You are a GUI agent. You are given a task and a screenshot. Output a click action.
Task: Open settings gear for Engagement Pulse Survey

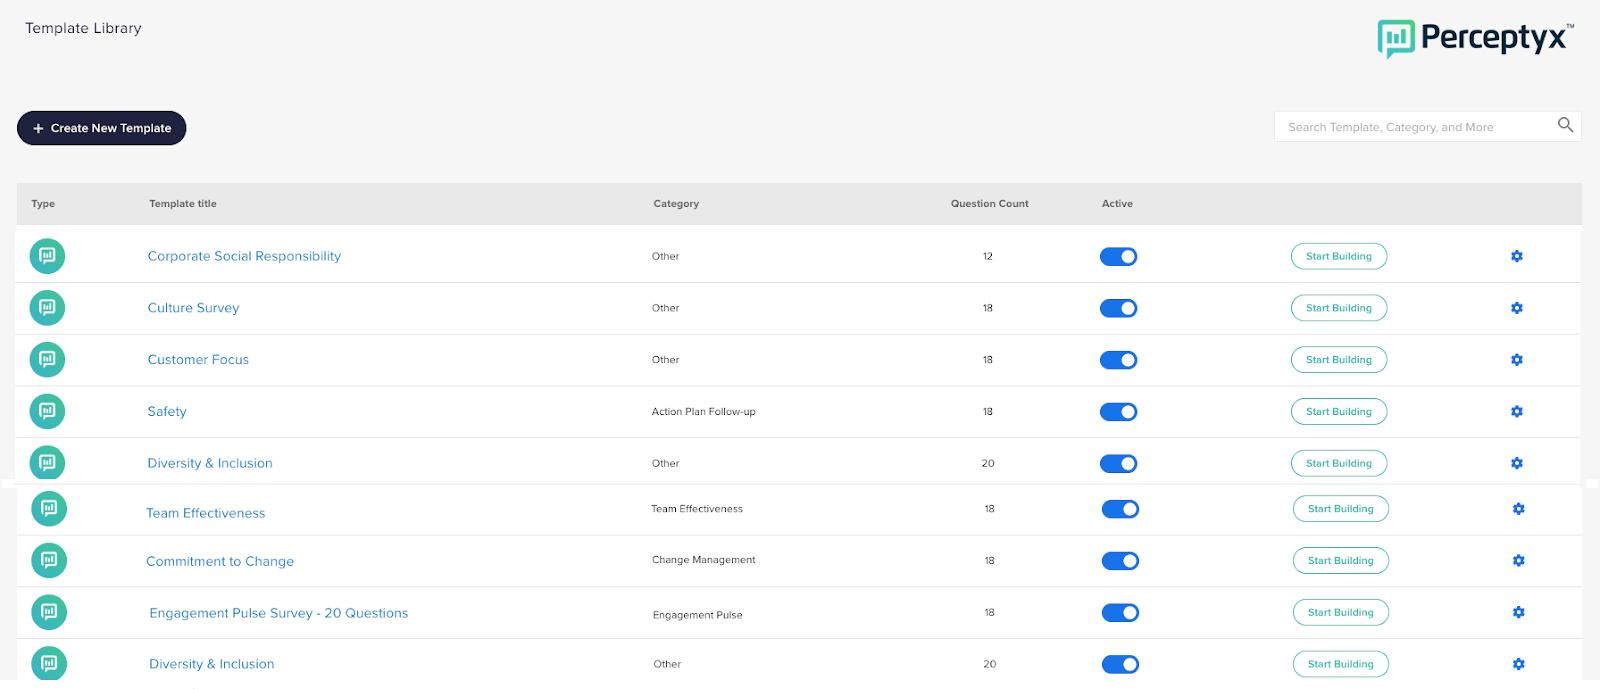(x=1519, y=612)
